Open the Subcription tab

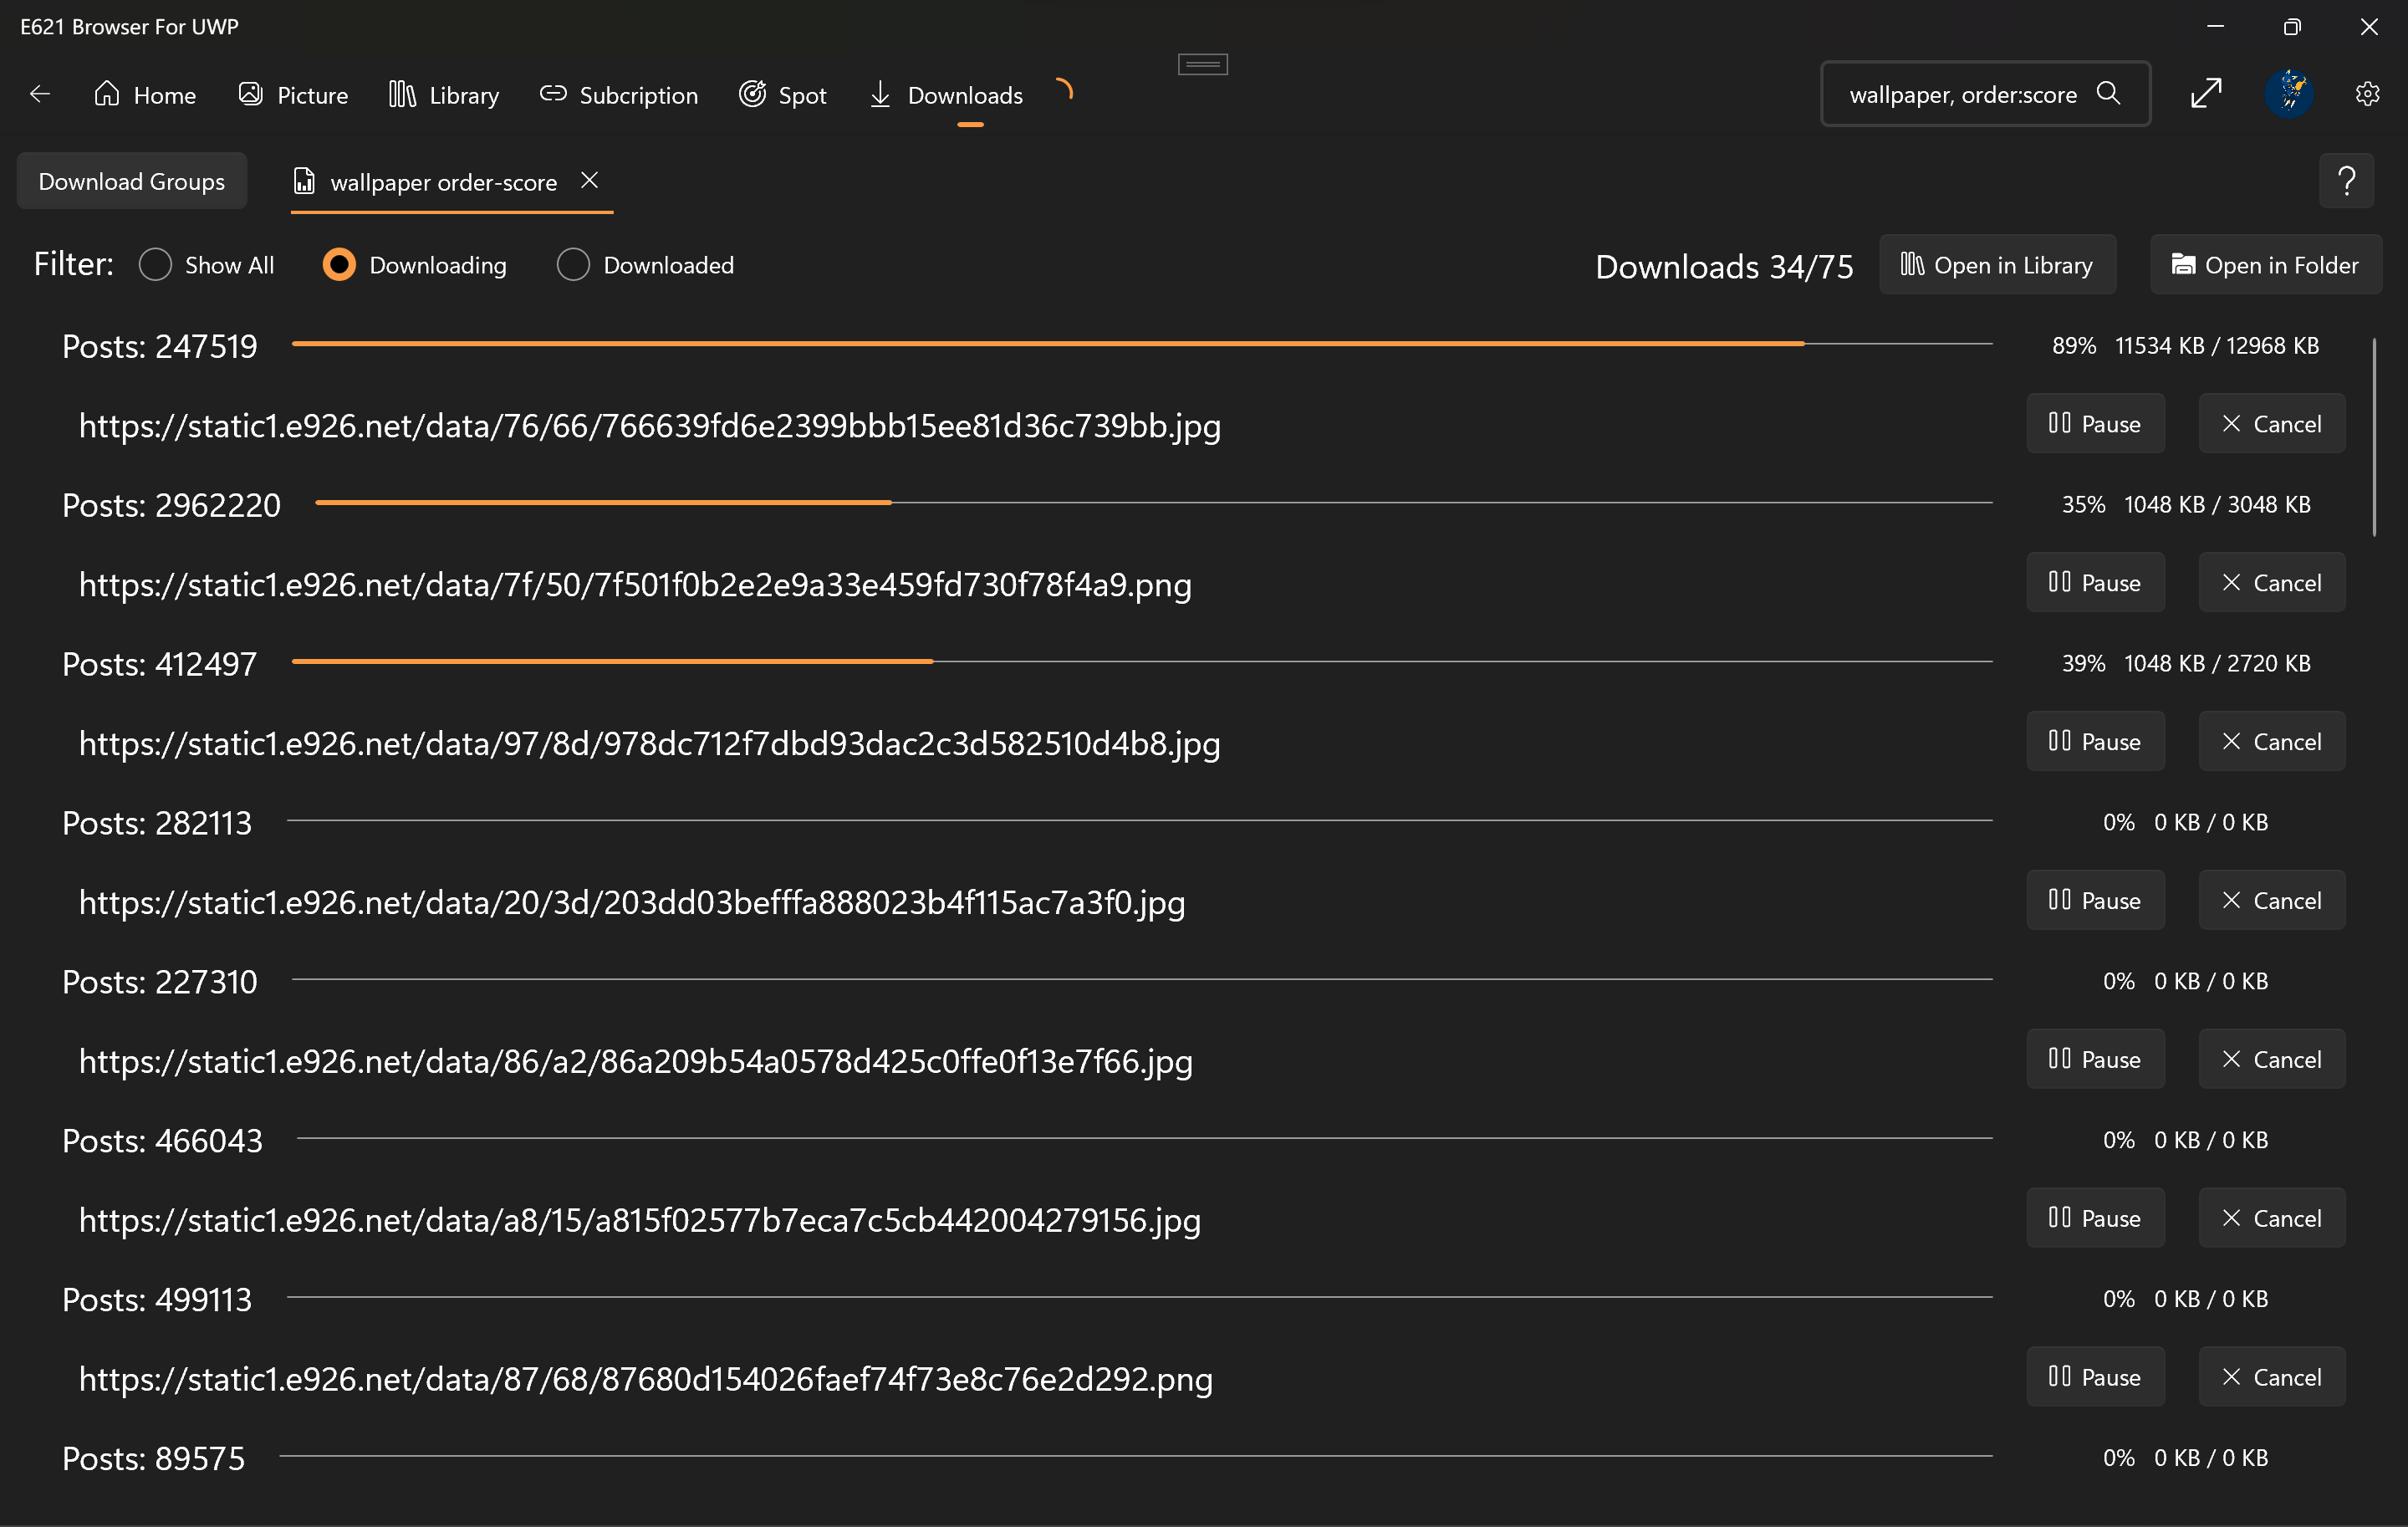coord(619,95)
